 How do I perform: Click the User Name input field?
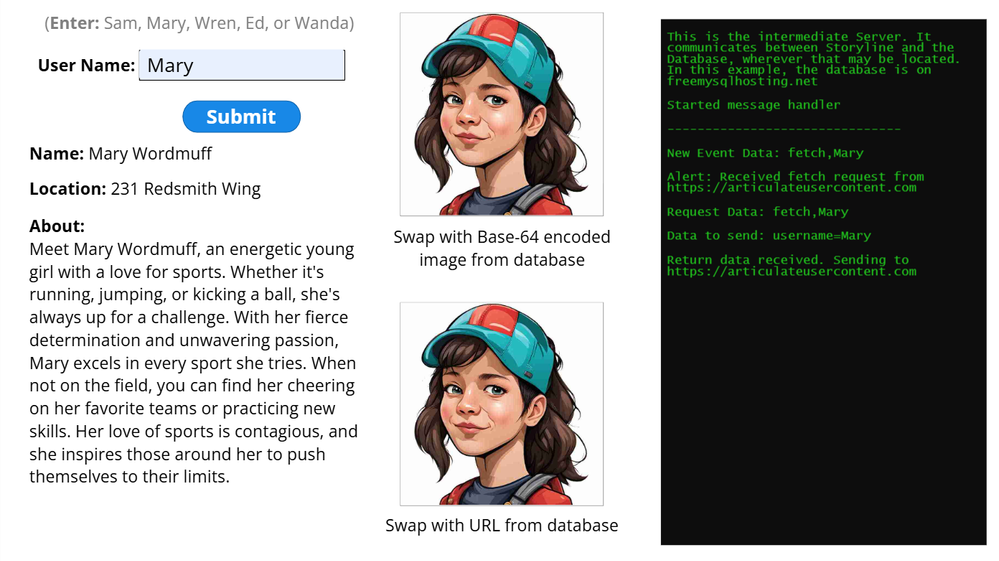241,66
